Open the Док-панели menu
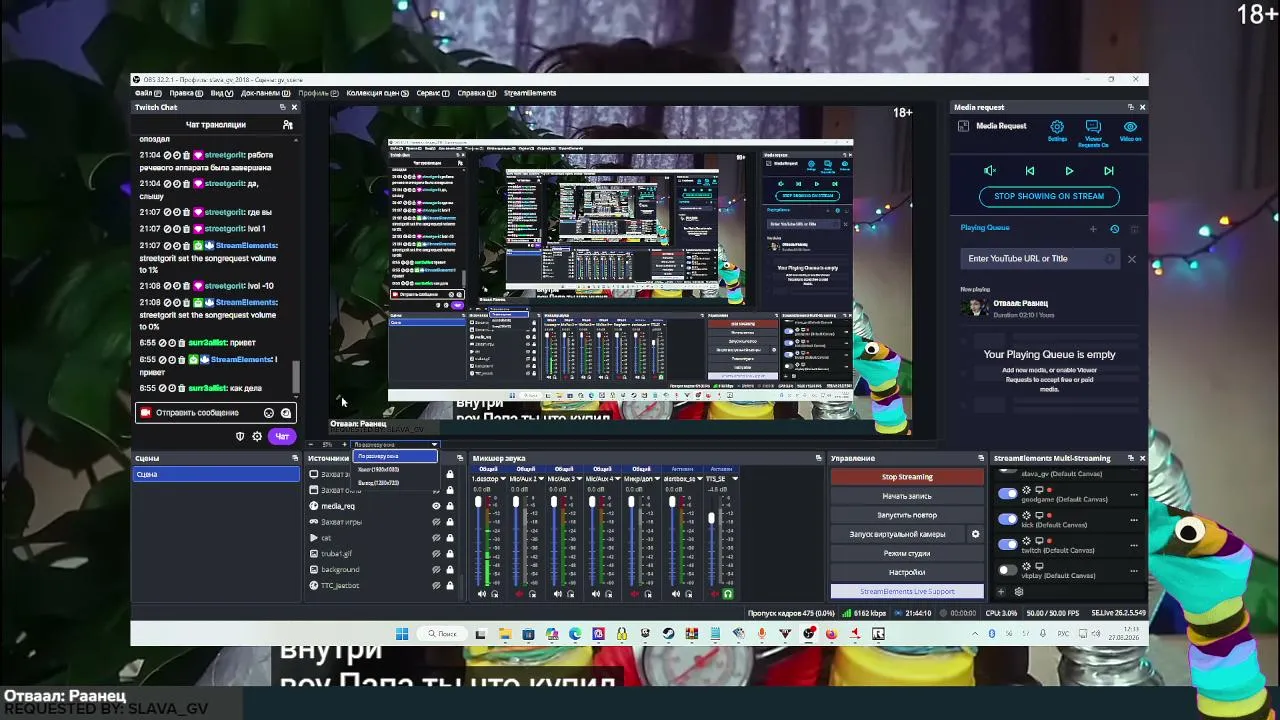The image size is (1280, 720). point(265,93)
